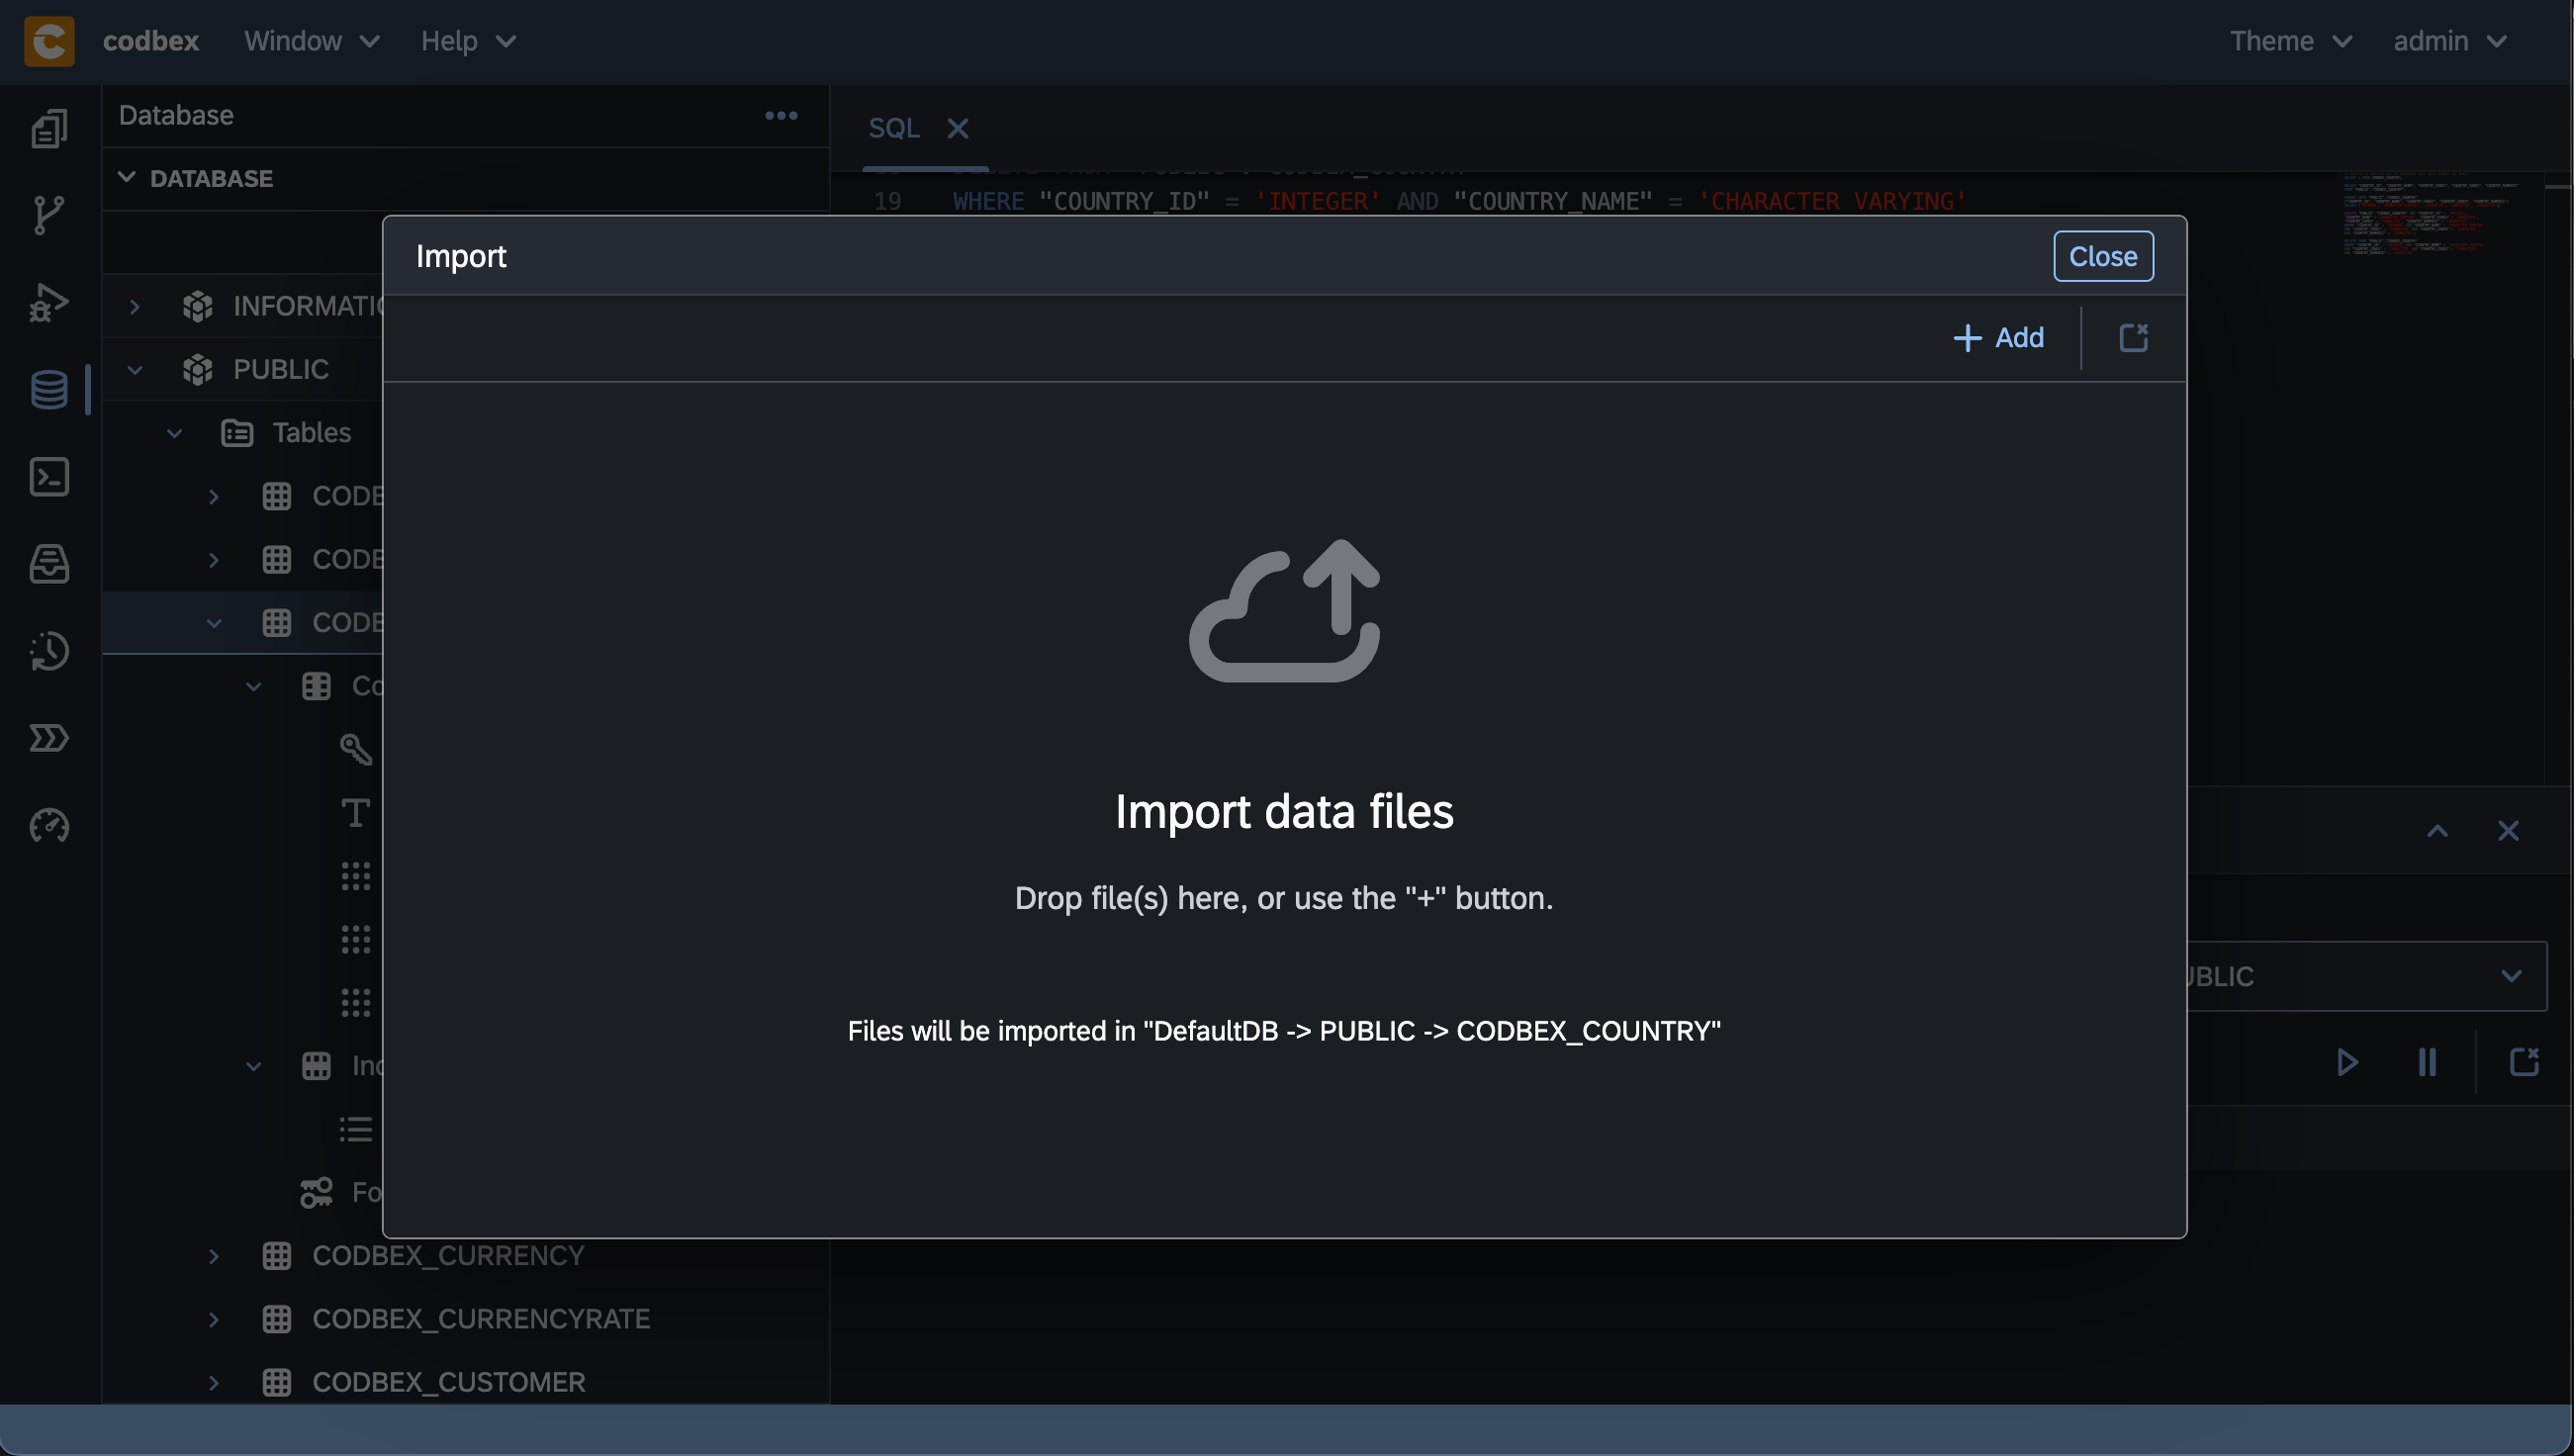2574x1456 pixels.
Task: Open the history clock sidebar icon
Action: [49, 651]
